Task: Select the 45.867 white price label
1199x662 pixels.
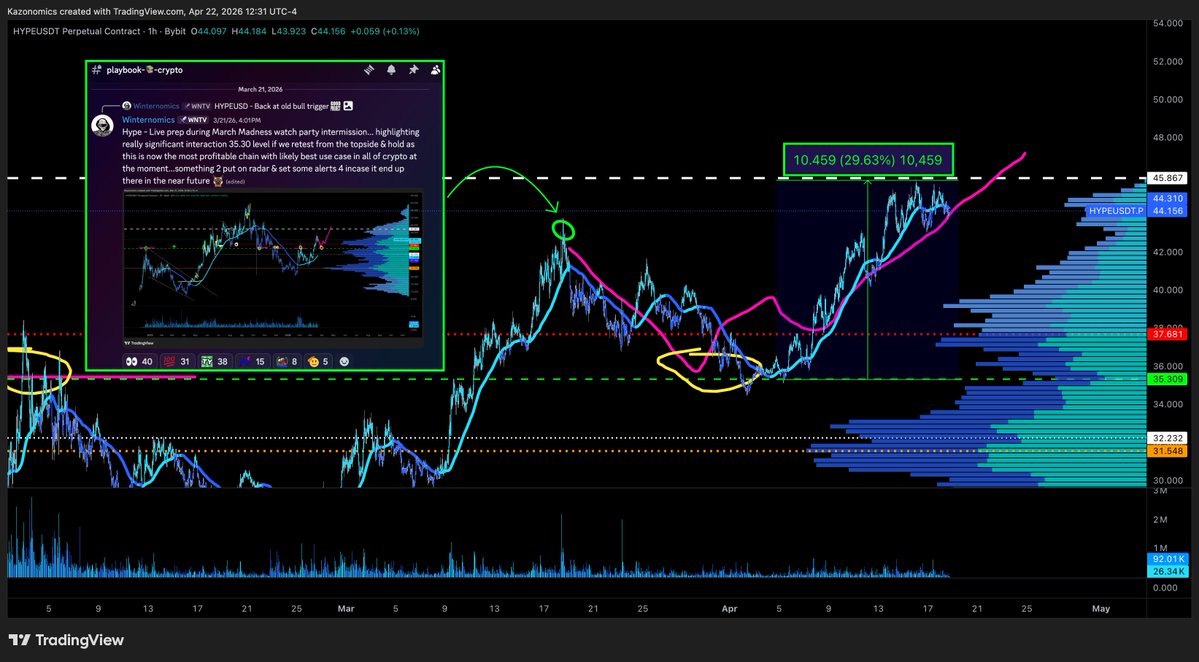Action: point(1168,178)
